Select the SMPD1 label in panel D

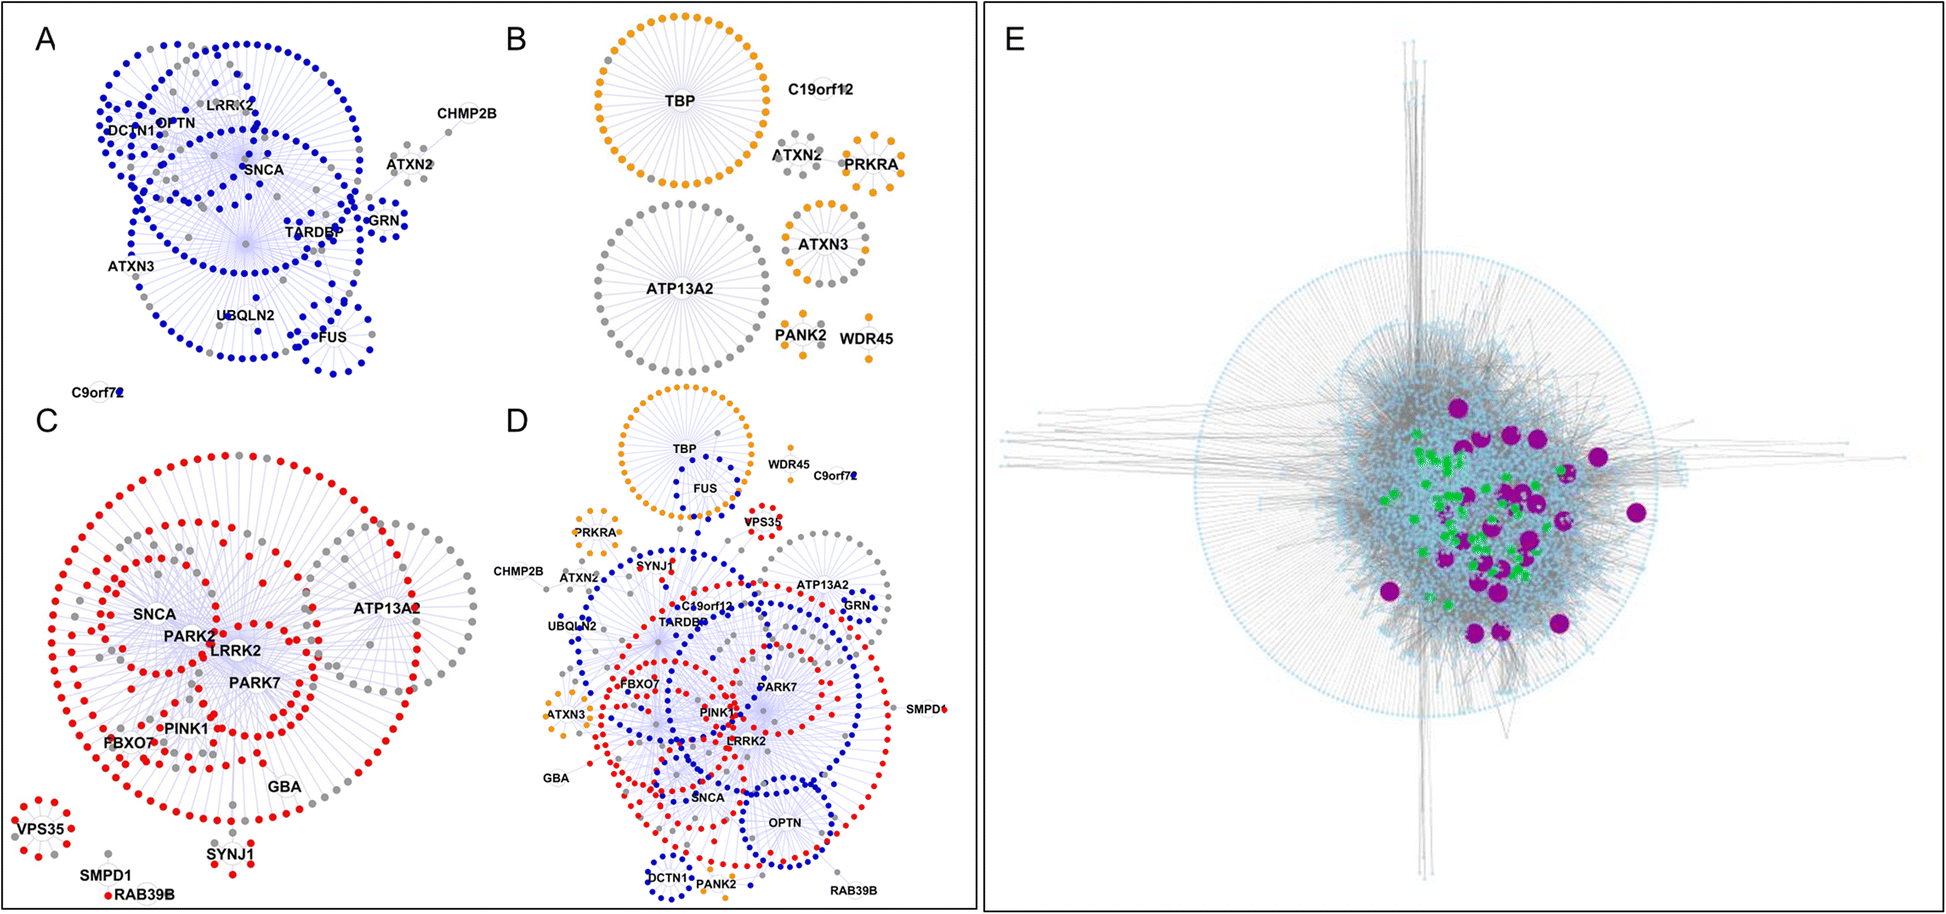pyautogui.click(x=926, y=710)
